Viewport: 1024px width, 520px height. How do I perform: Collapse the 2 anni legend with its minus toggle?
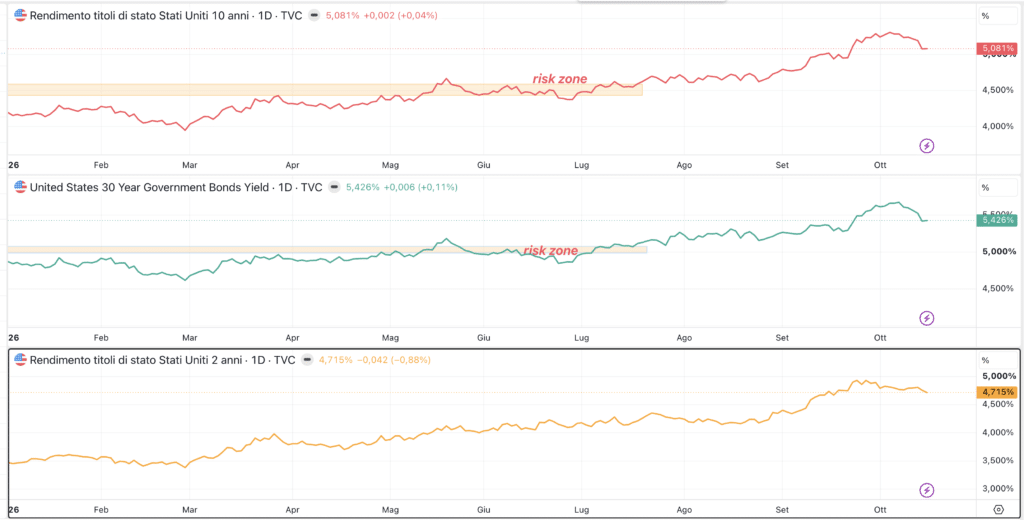pos(307,360)
